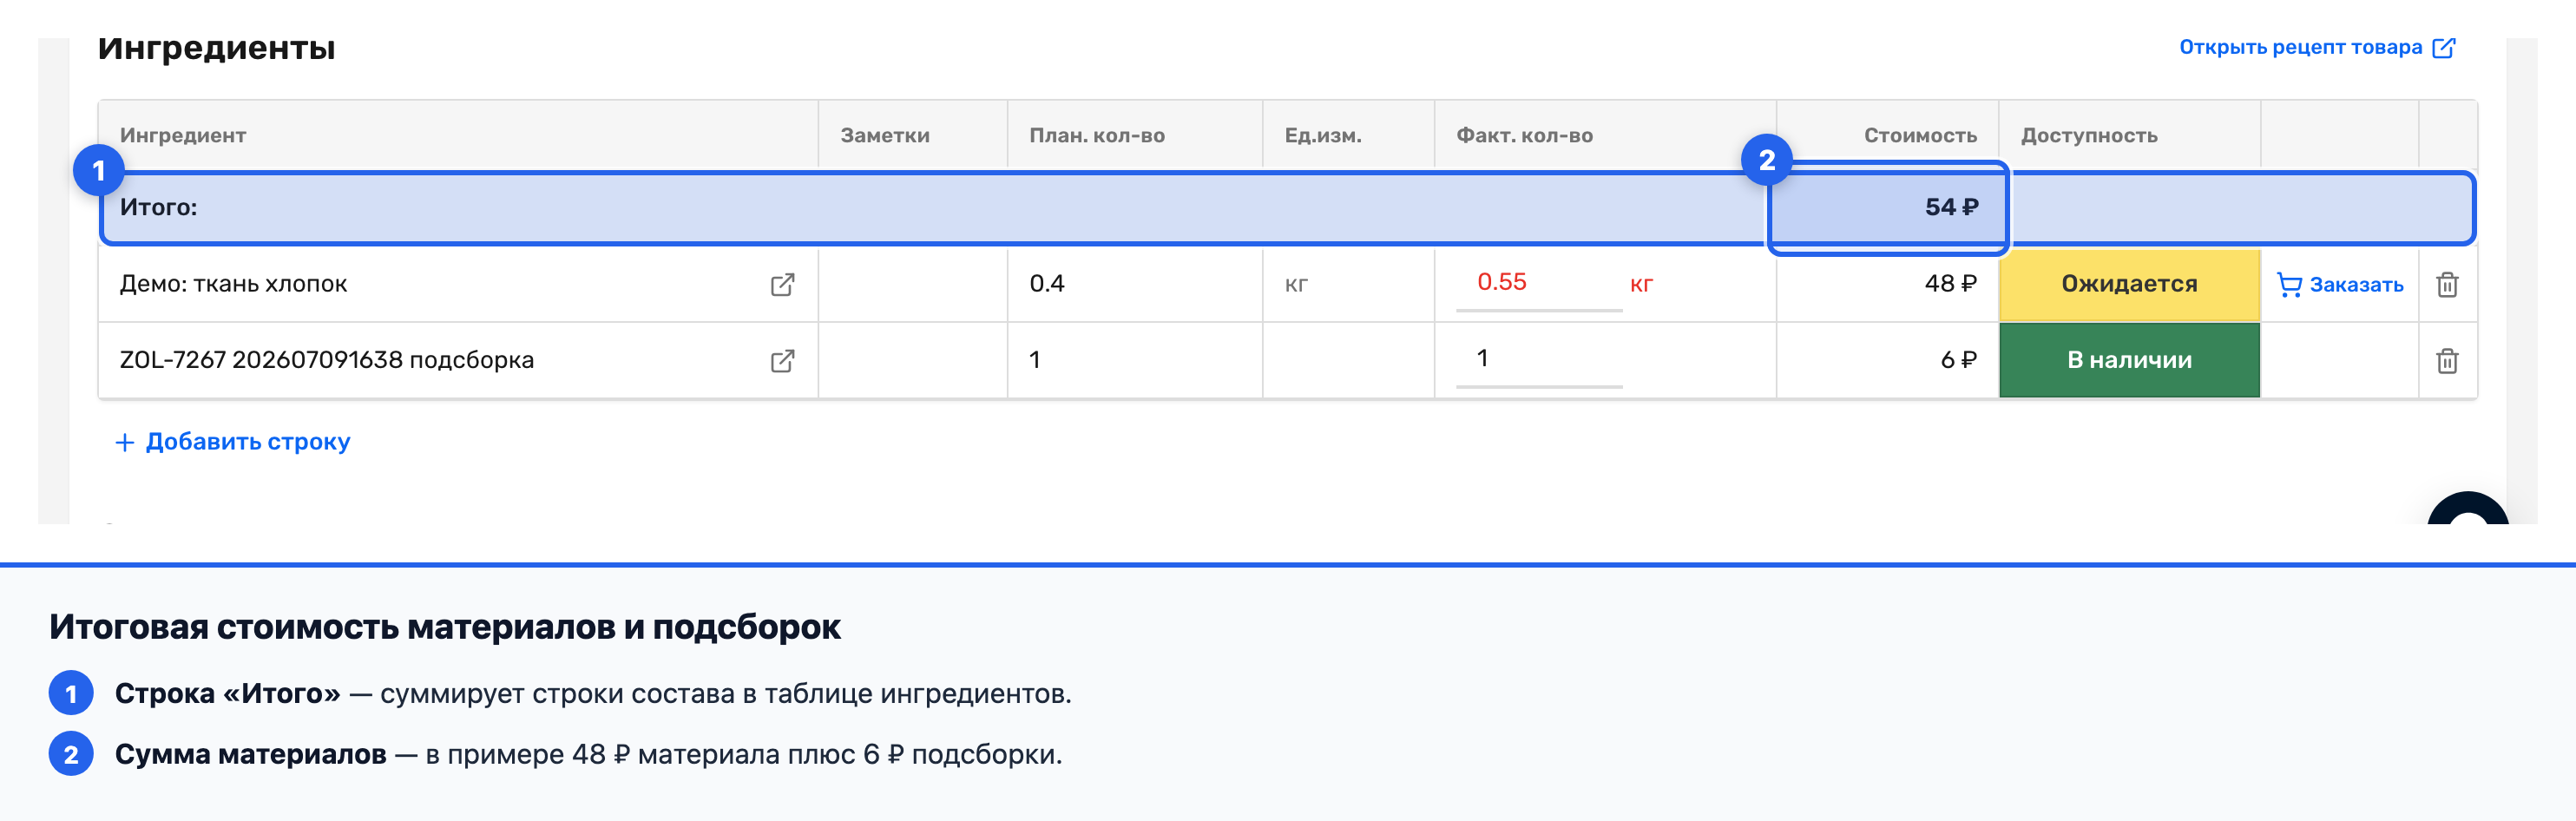
Task: Edit the actual quantity field showing 1
Action: point(1538,360)
